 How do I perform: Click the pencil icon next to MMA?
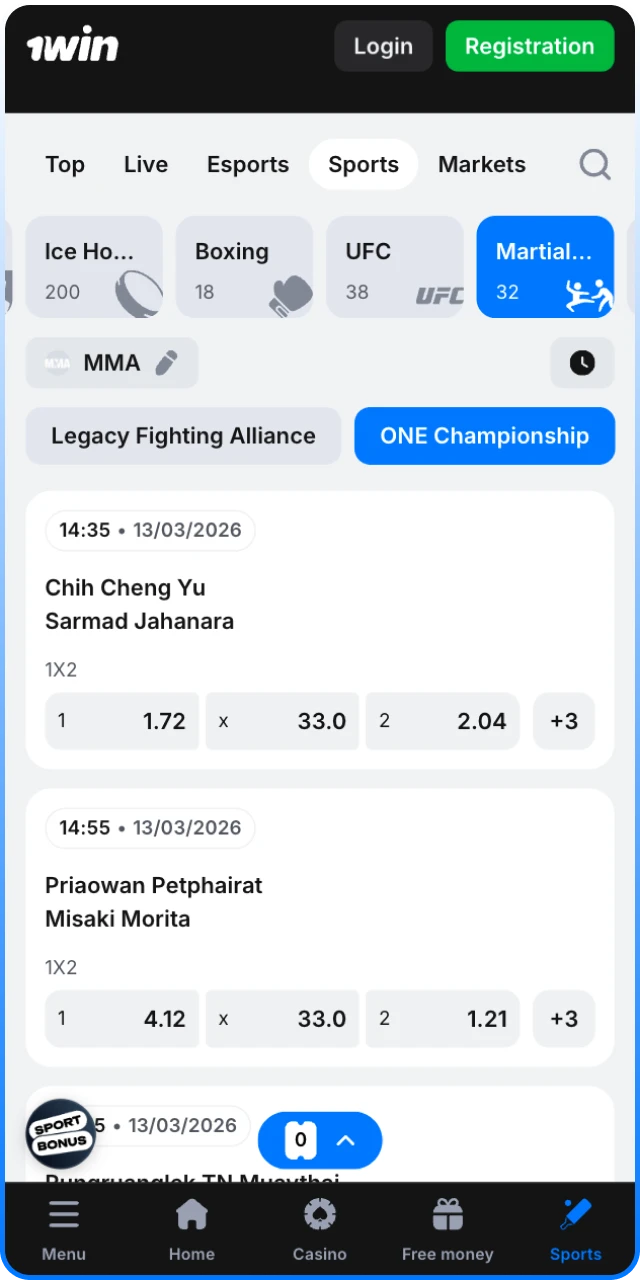[167, 362]
